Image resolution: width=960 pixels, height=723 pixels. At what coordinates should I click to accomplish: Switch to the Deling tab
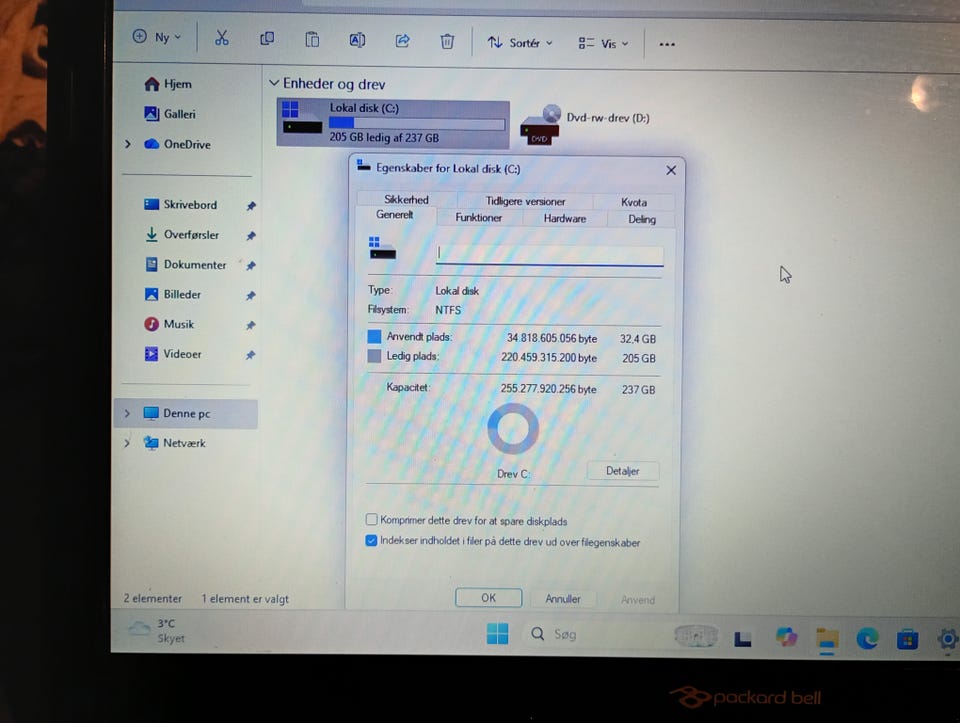coord(642,219)
